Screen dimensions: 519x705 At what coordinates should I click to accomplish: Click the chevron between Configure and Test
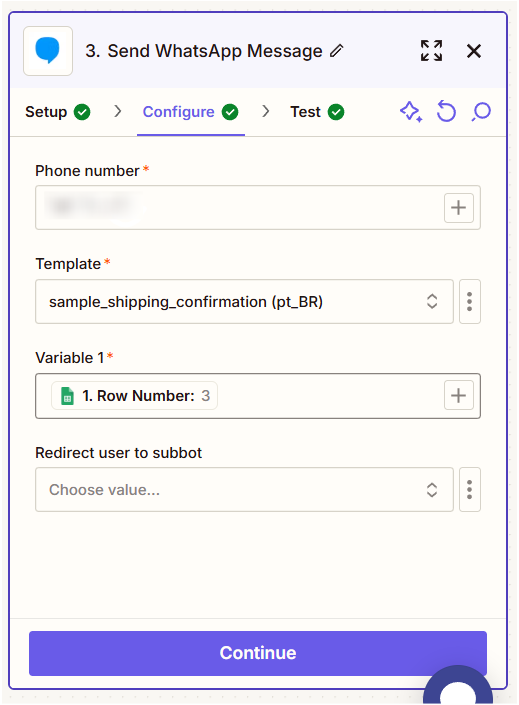(266, 111)
